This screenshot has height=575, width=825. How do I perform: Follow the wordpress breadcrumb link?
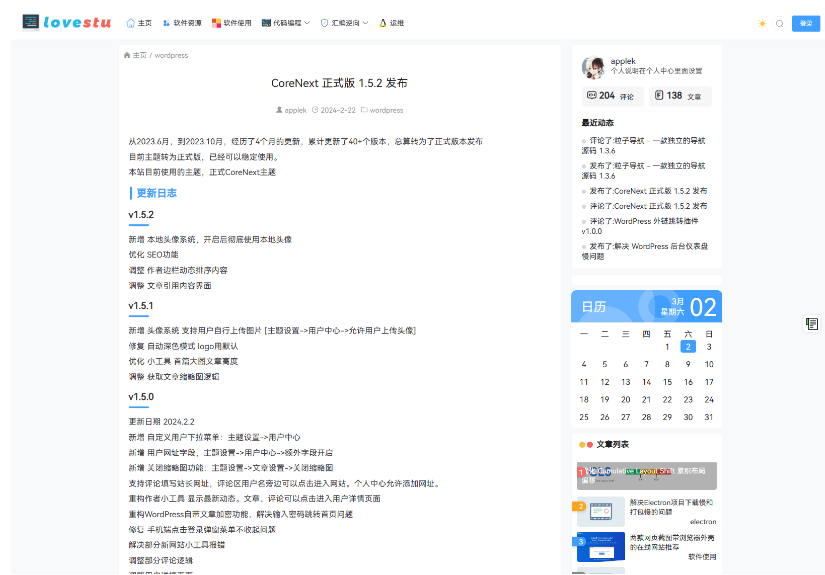(171, 55)
